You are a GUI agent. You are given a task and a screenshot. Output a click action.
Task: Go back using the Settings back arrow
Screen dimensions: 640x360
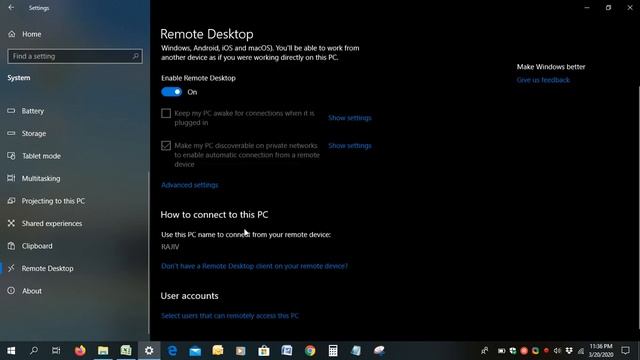(x=11, y=7)
